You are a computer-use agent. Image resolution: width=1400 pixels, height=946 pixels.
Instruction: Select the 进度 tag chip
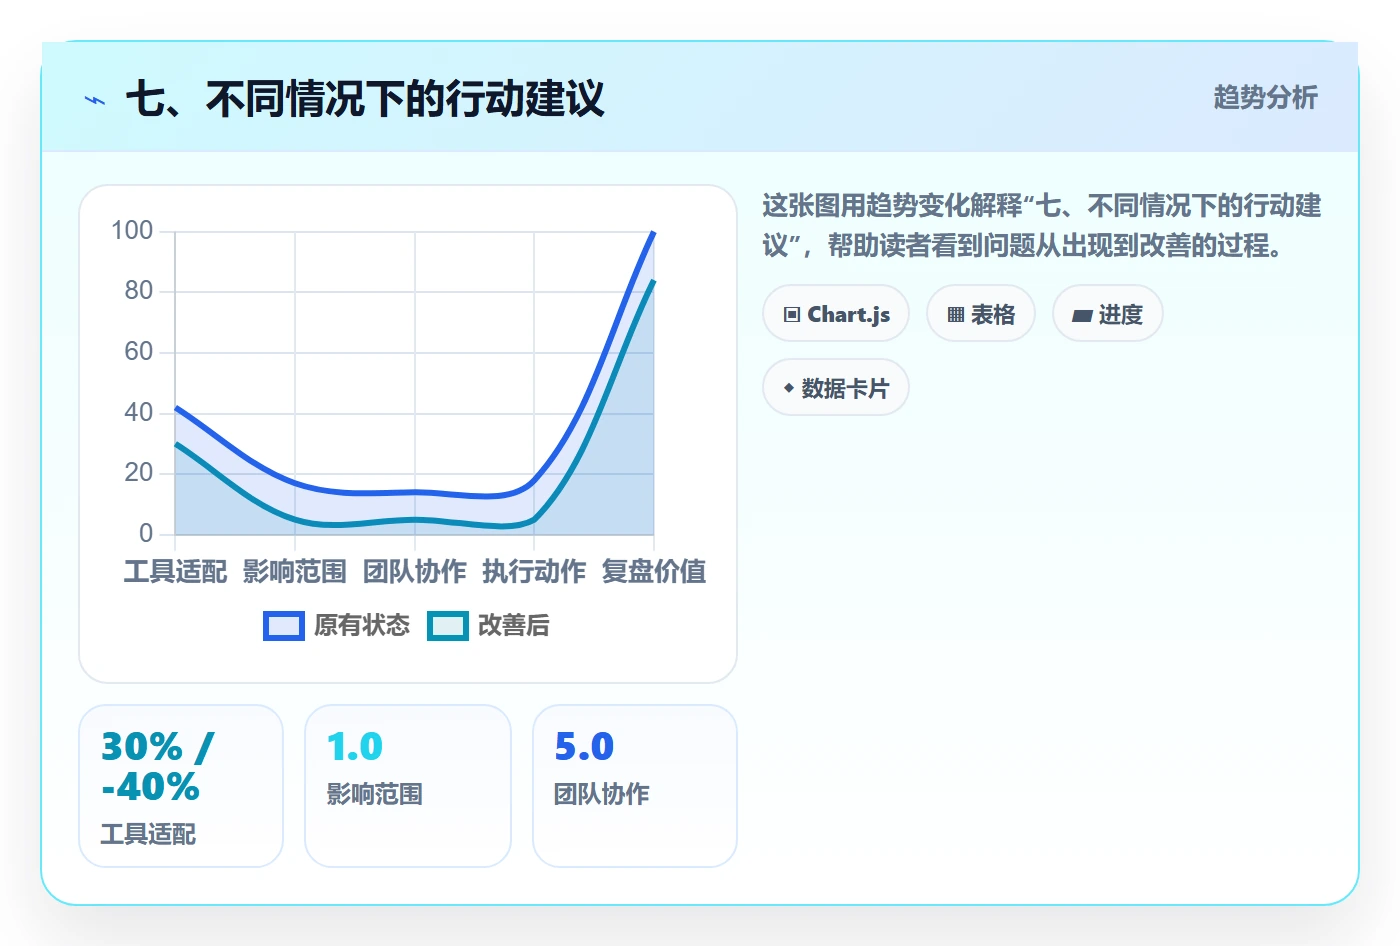pos(1108,314)
